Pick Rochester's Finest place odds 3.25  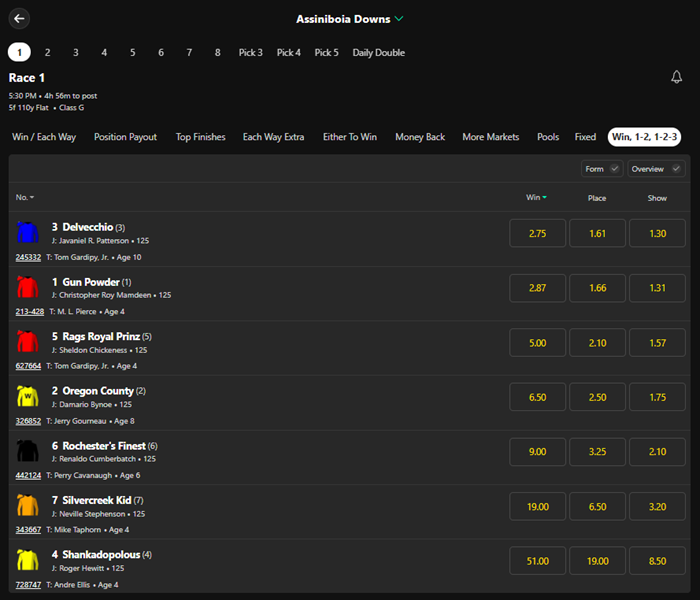click(597, 452)
